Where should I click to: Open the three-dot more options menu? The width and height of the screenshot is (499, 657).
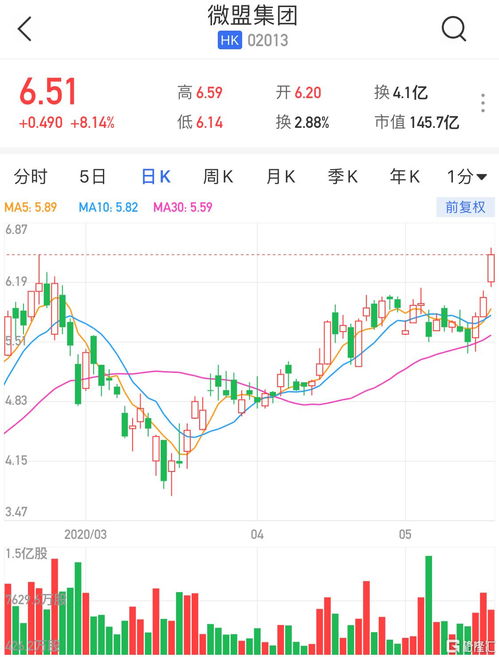(483, 103)
